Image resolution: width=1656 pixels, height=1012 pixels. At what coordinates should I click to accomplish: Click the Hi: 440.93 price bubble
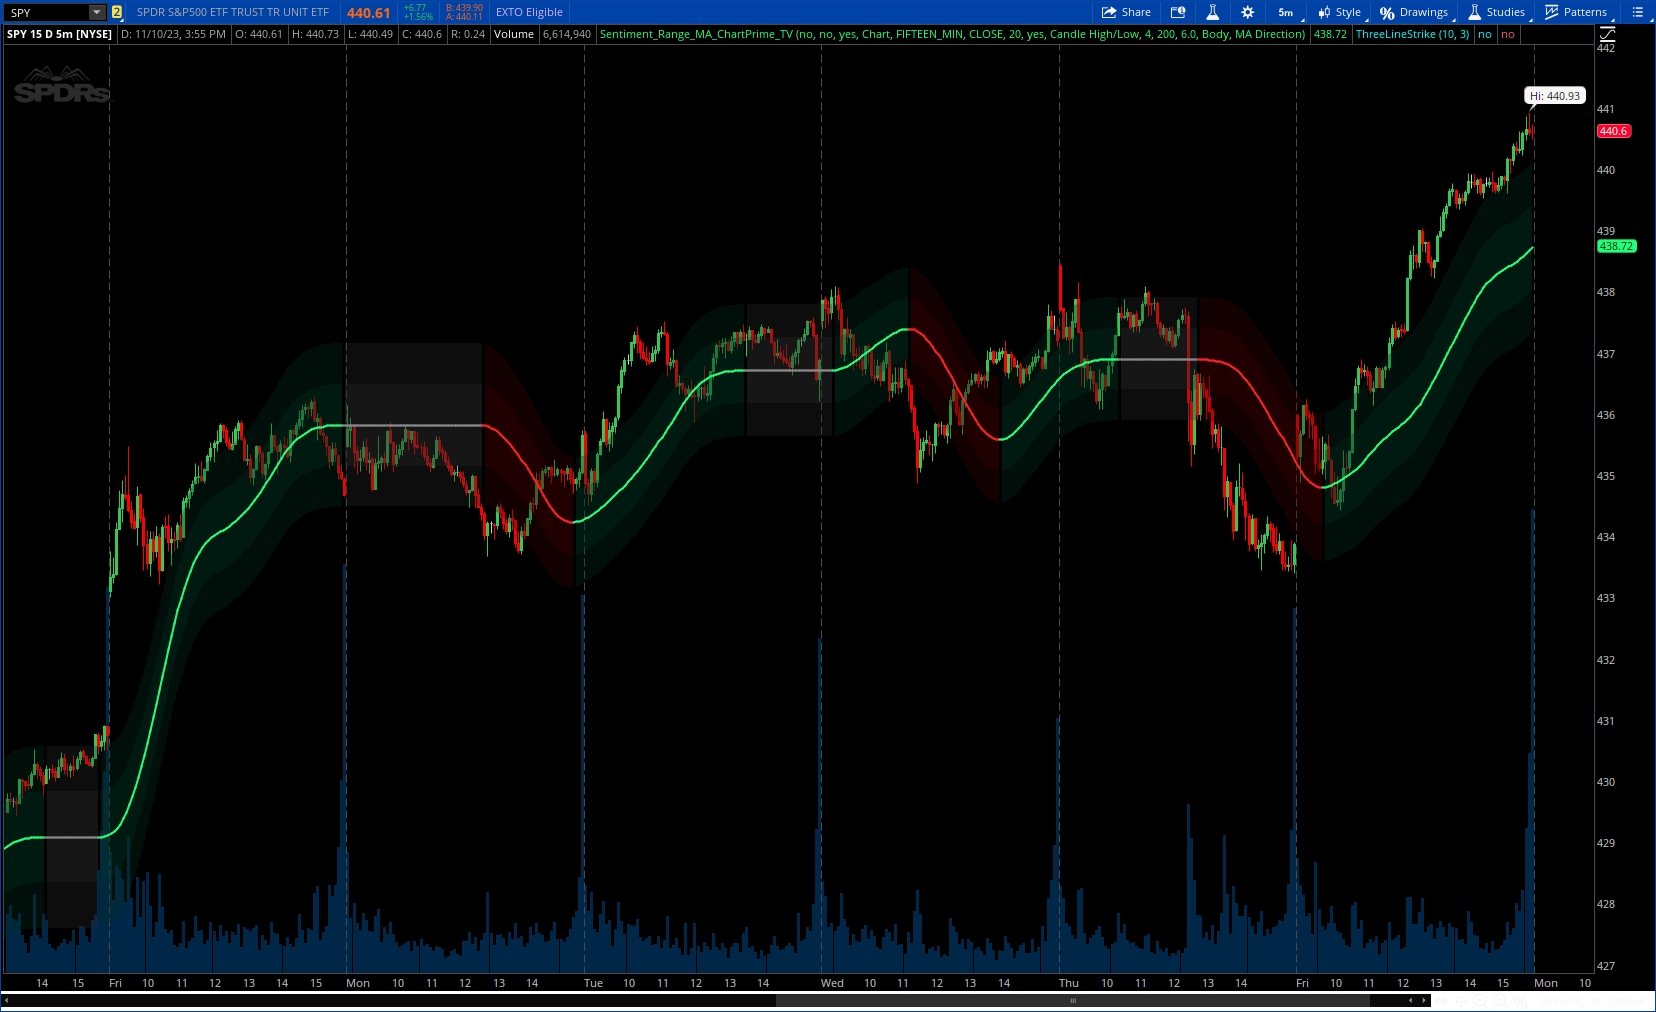(x=1555, y=96)
